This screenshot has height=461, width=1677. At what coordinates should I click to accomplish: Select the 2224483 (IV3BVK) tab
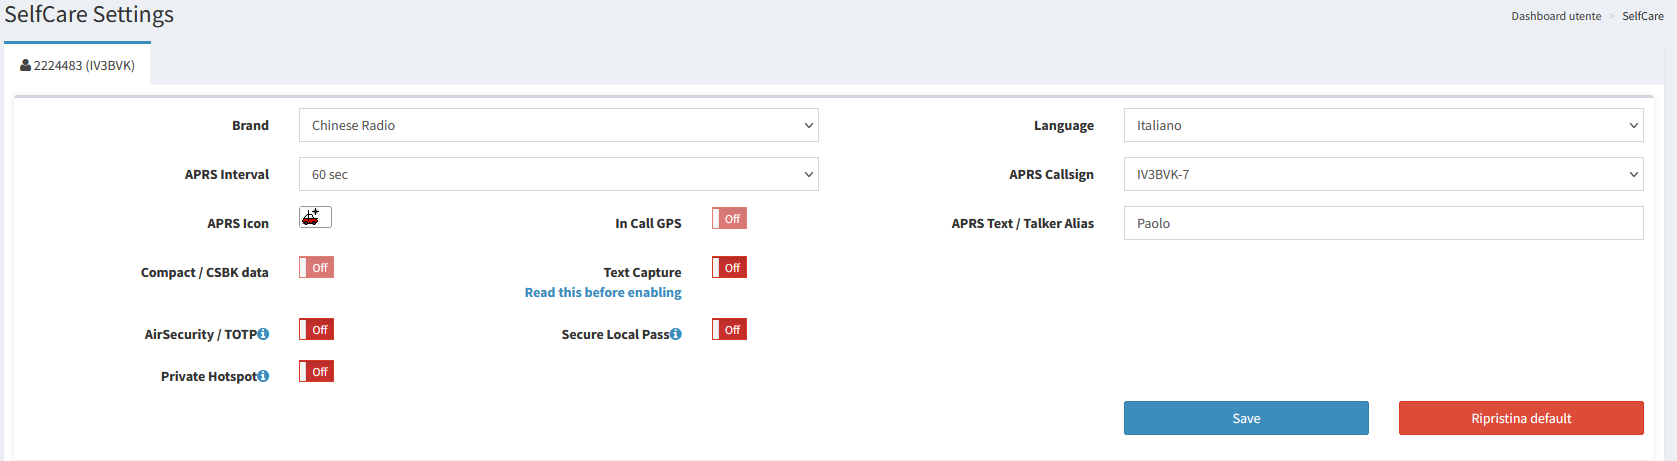click(x=78, y=65)
